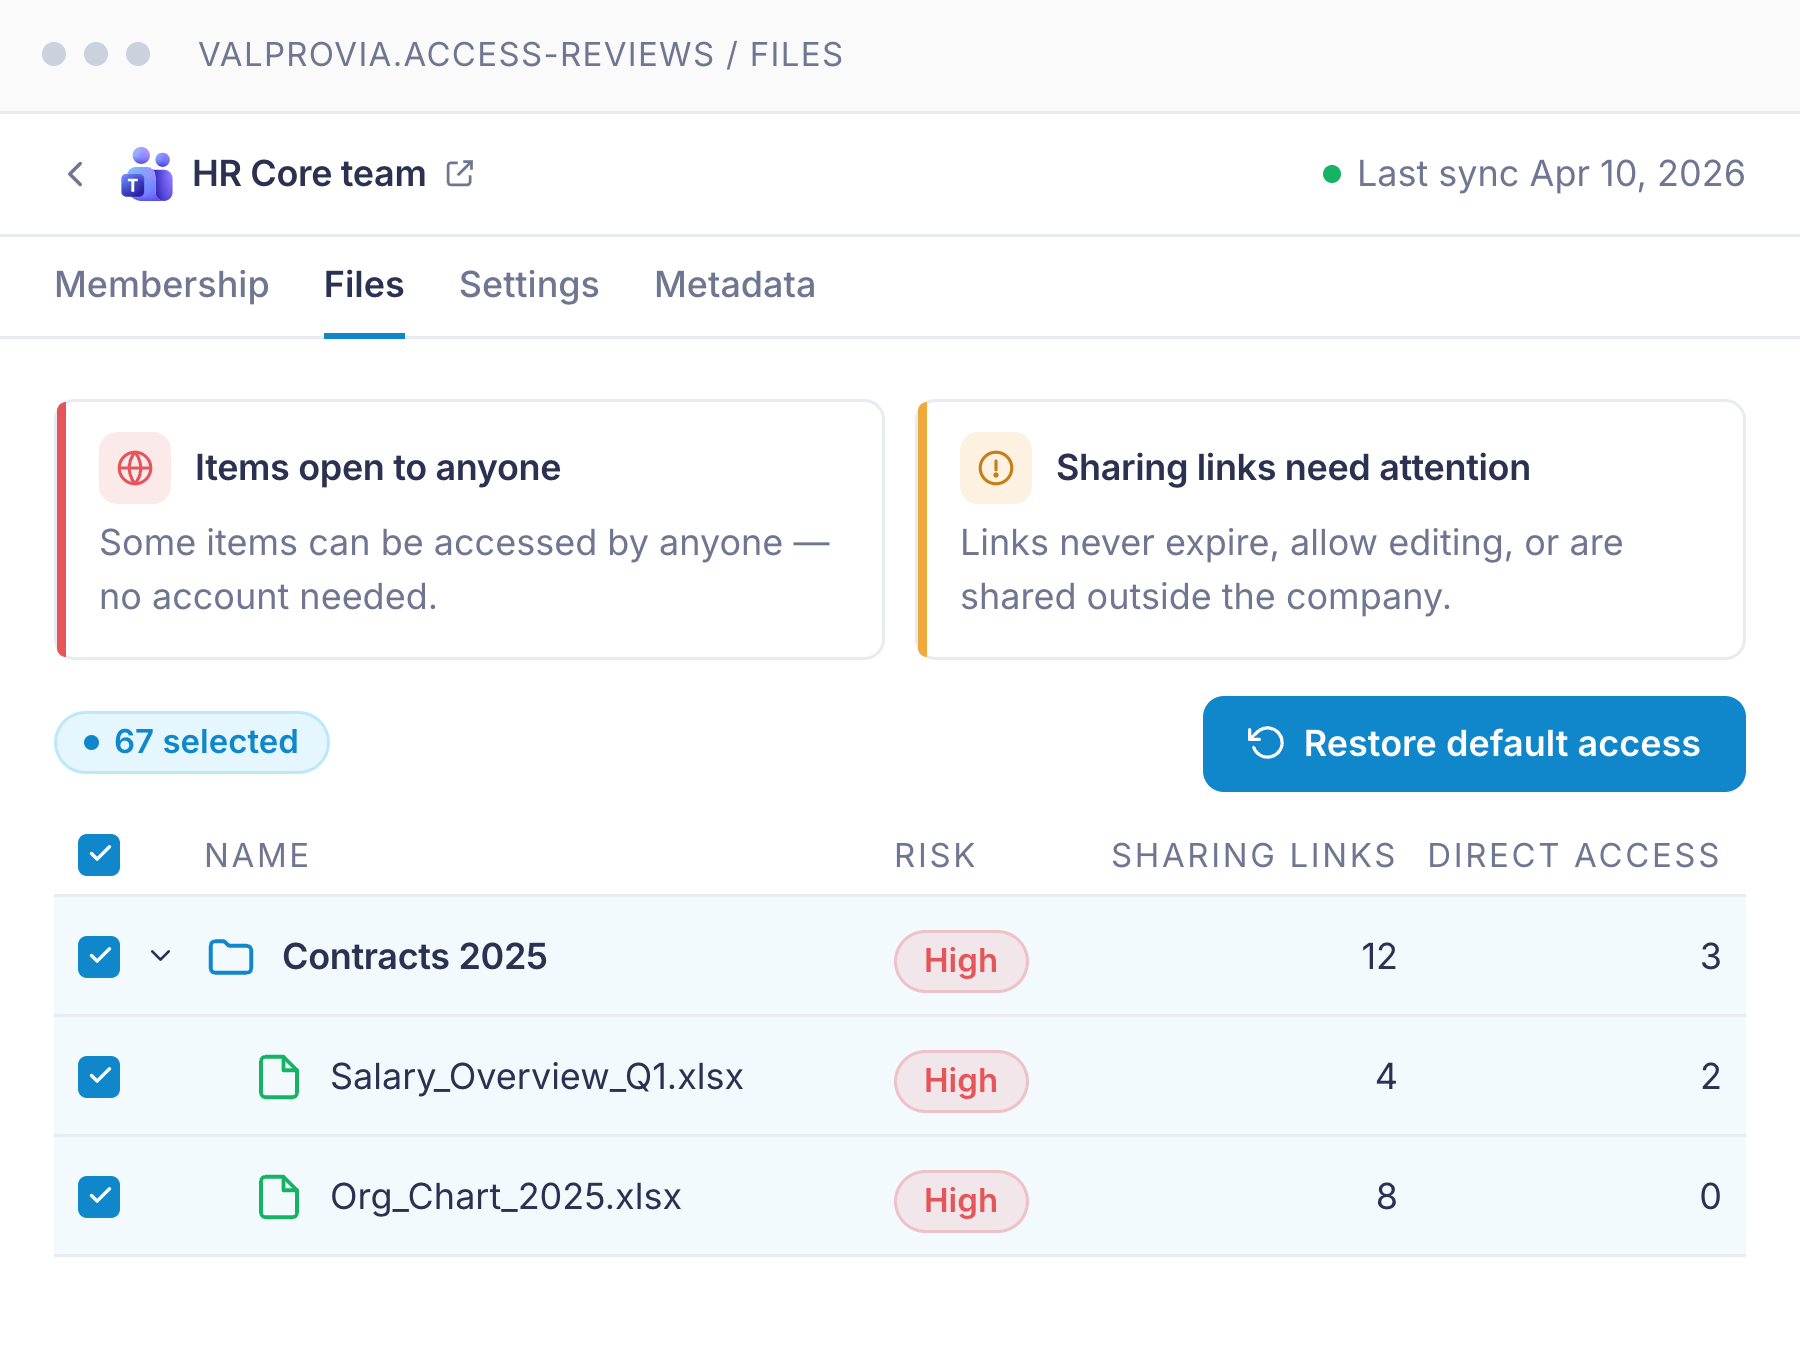This screenshot has height=1350, width=1800.
Task: Click direct access count 3 for Contracts 2025
Action: (1711, 957)
